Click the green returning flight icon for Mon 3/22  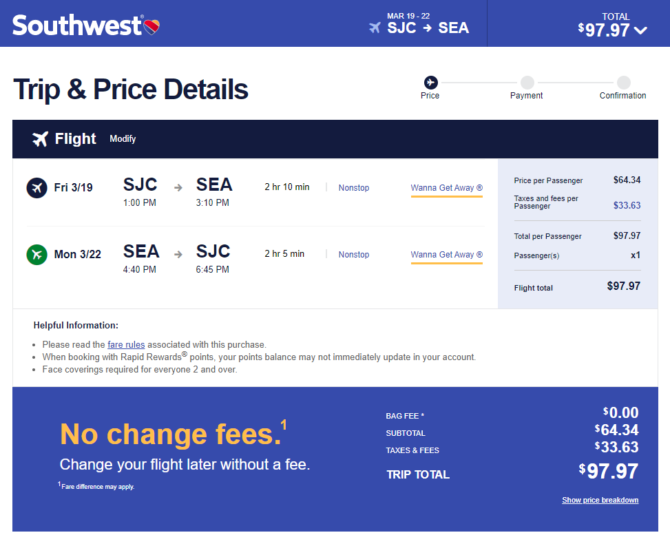click(37, 254)
